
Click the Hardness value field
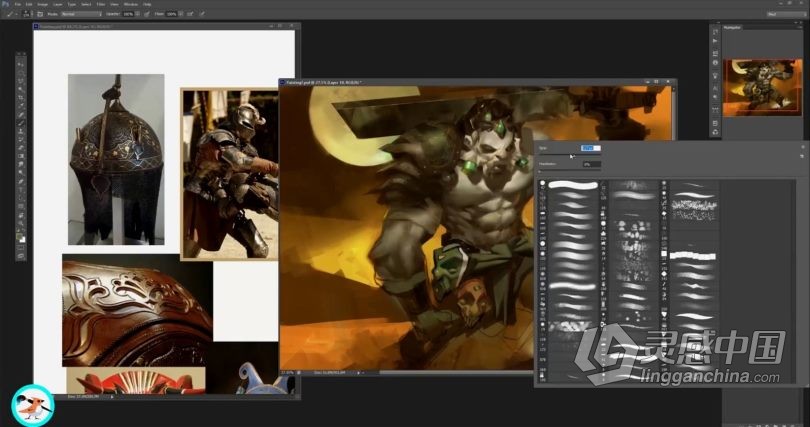pos(591,164)
